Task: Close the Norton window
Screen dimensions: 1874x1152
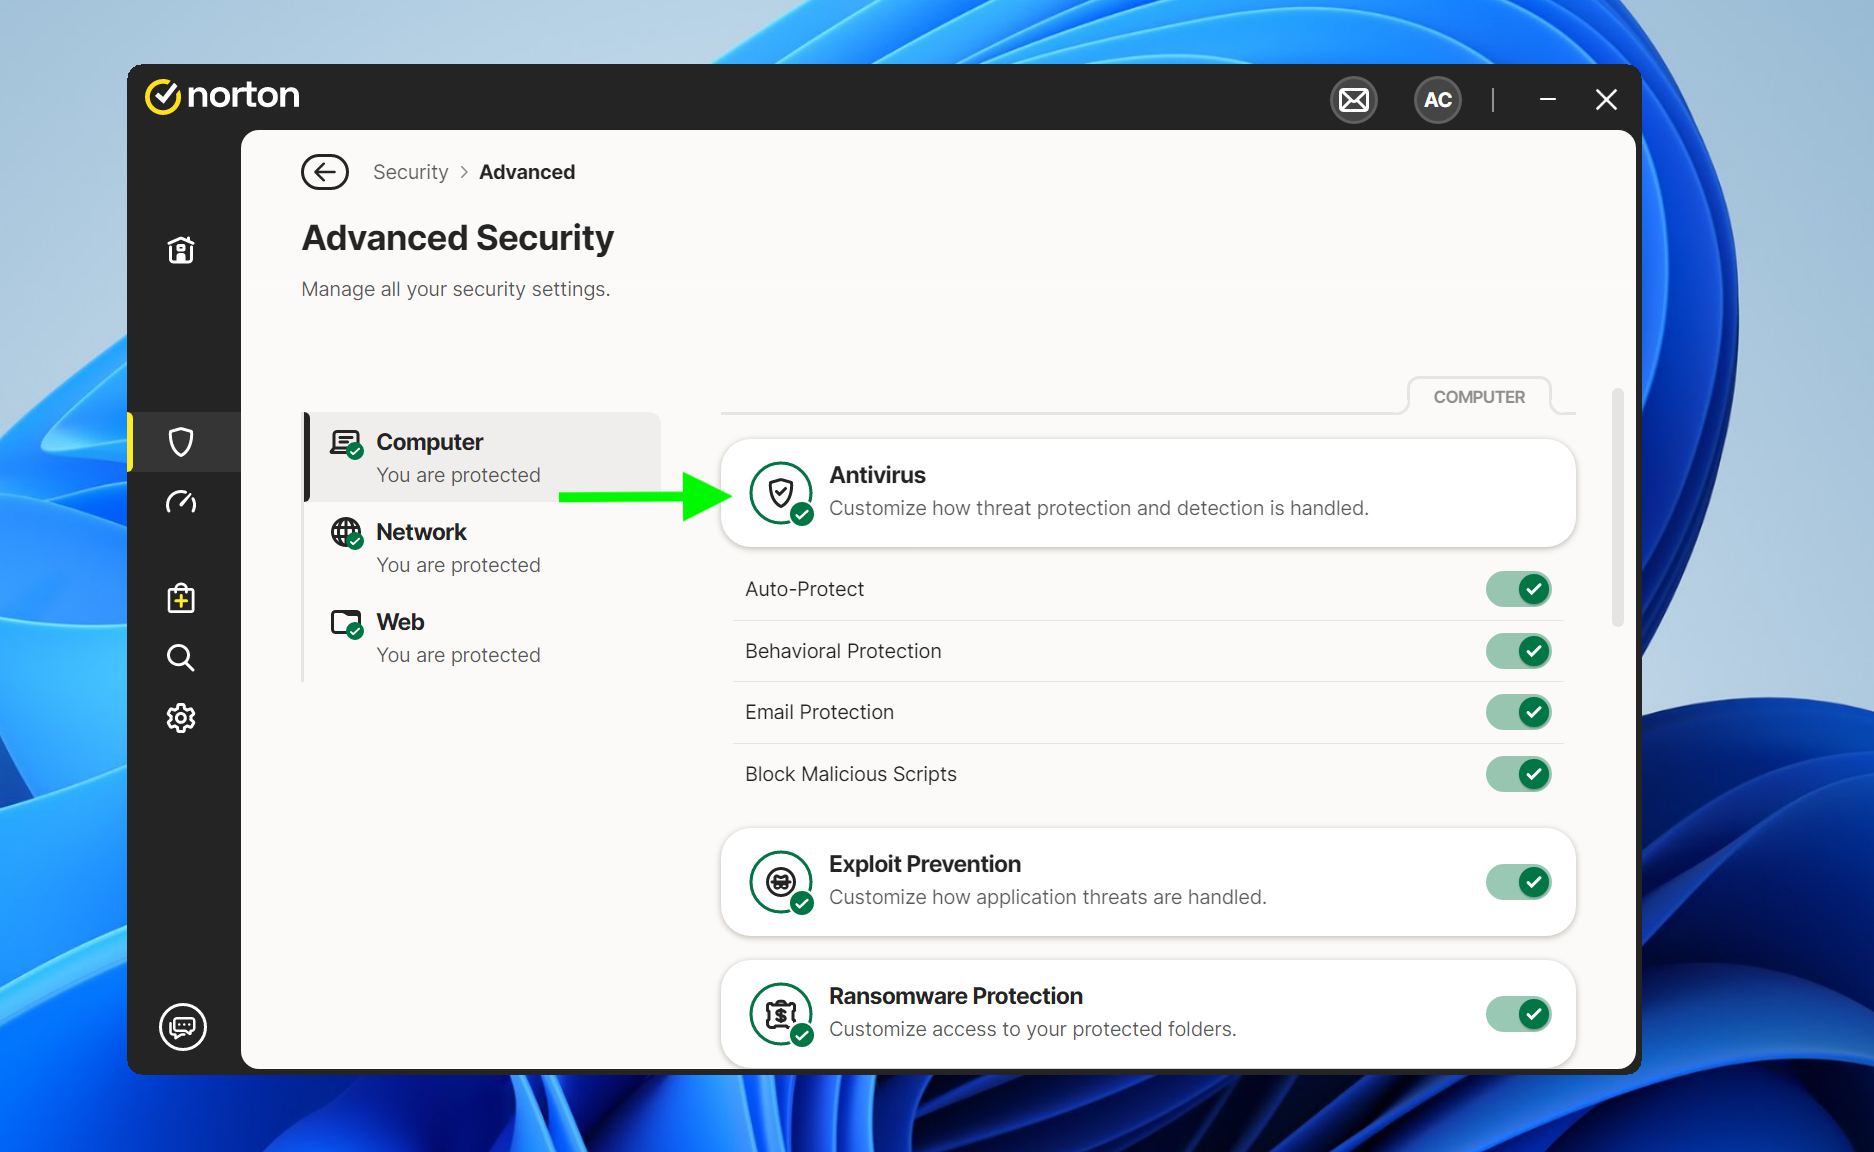Action: click(x=1606, y=100)
